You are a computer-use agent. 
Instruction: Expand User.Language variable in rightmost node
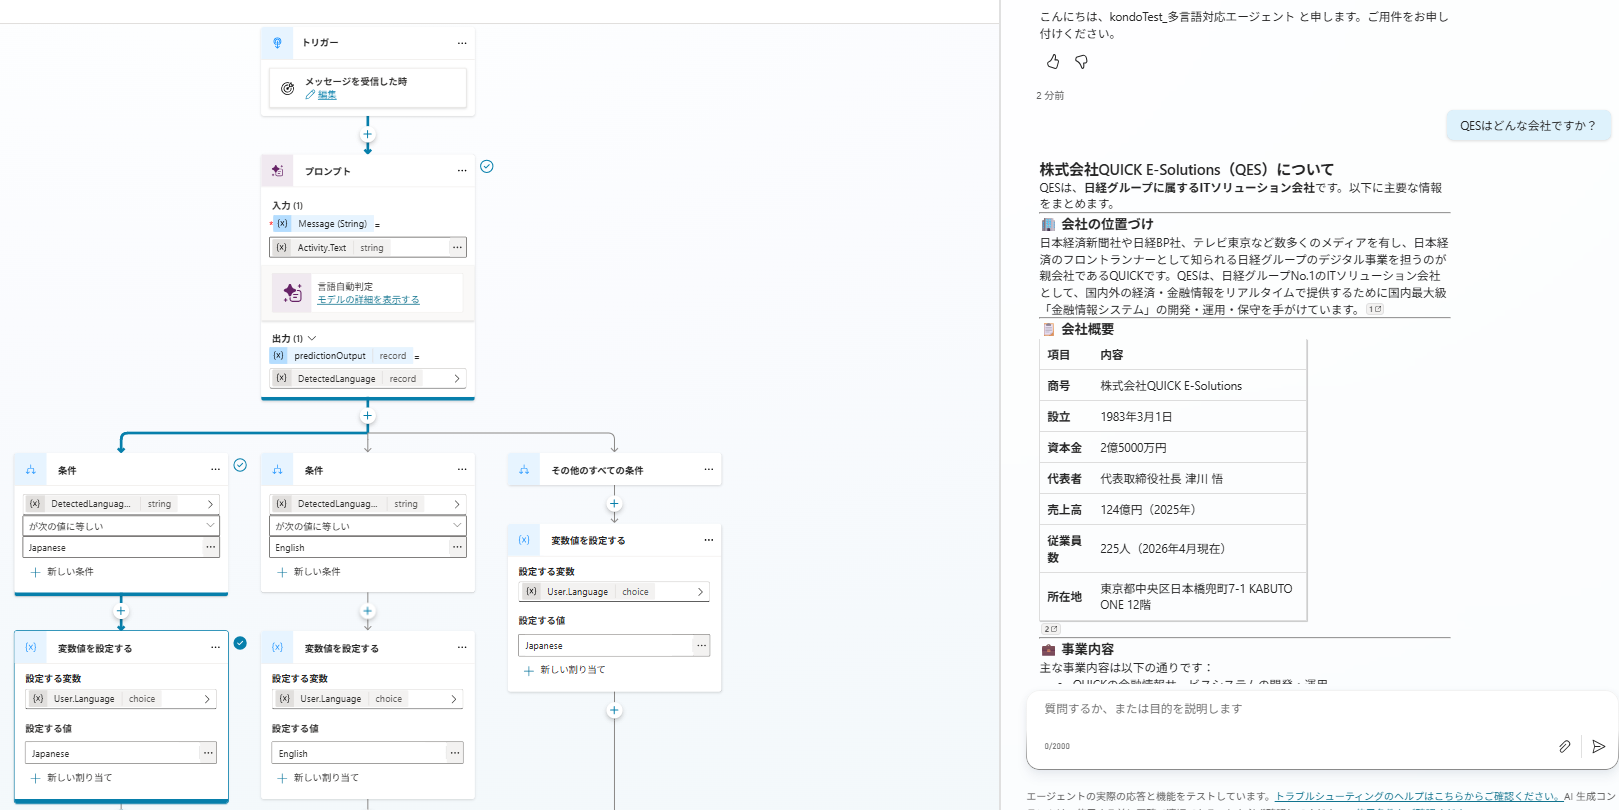tap(700, 592)
